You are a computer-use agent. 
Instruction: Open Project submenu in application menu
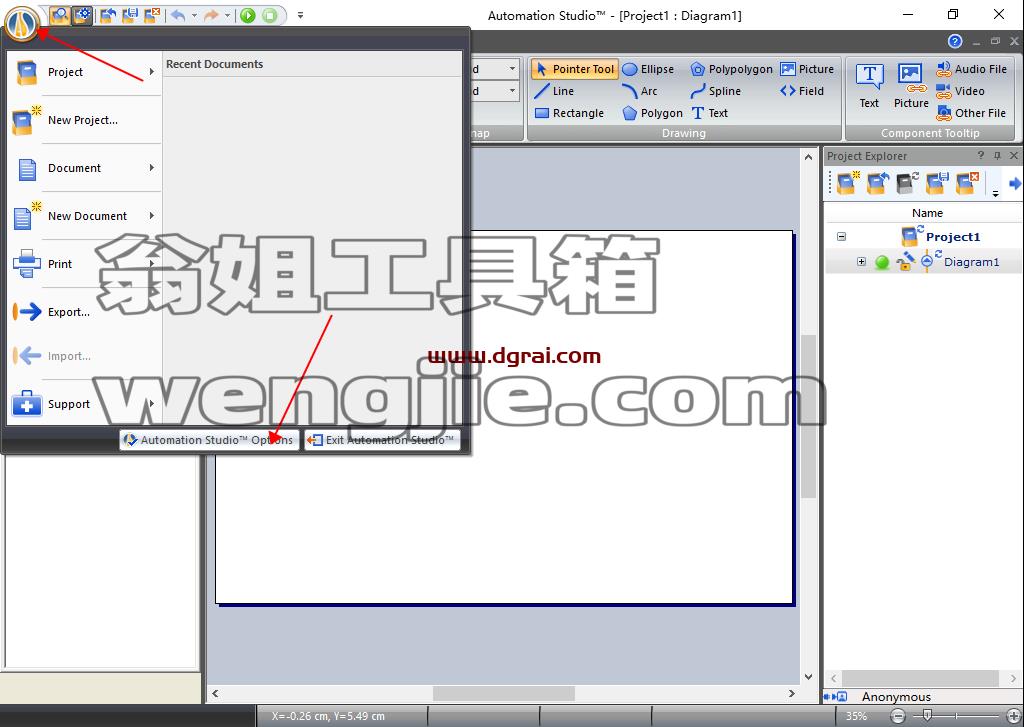click(84, 72)
